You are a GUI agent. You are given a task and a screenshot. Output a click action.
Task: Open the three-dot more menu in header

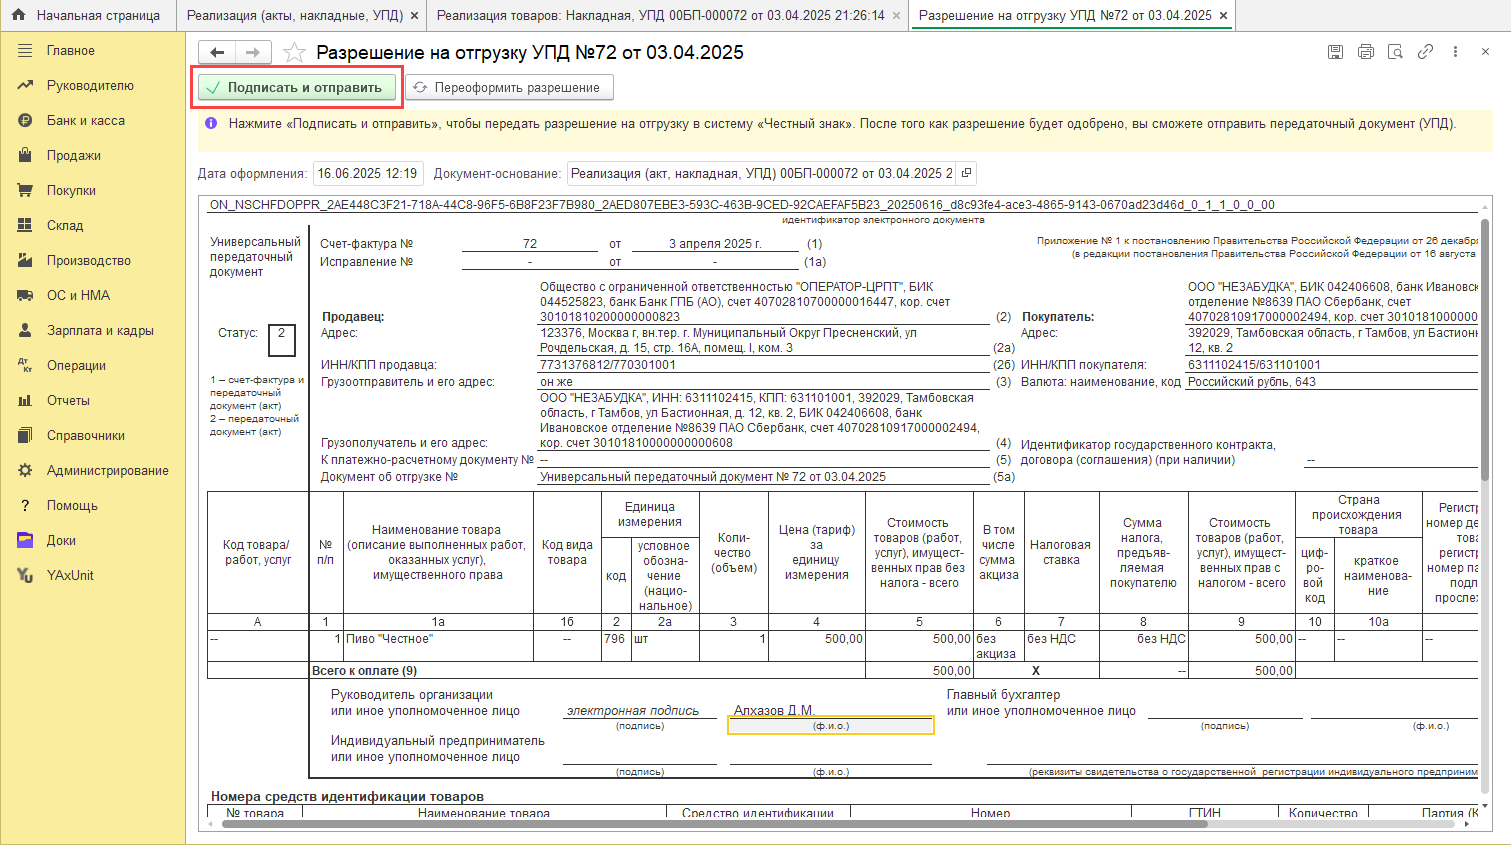[1455, 52]
